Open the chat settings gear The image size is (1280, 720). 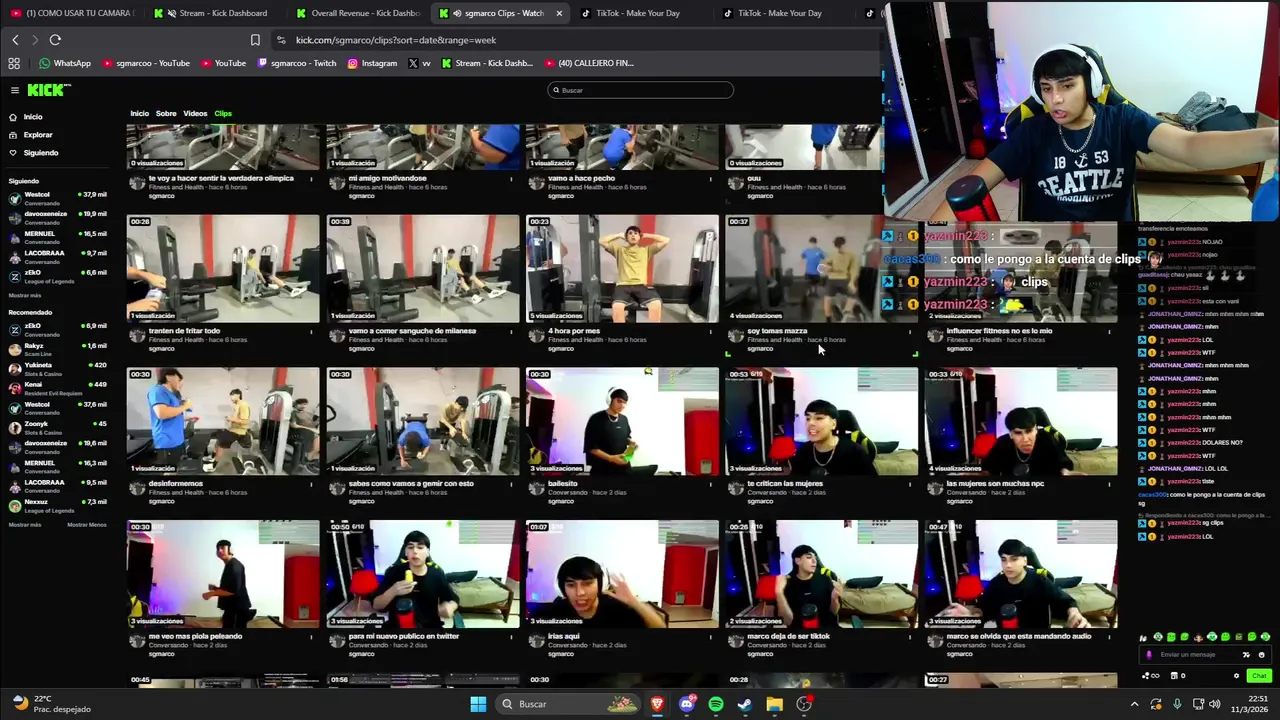(x=1236, y=676)
